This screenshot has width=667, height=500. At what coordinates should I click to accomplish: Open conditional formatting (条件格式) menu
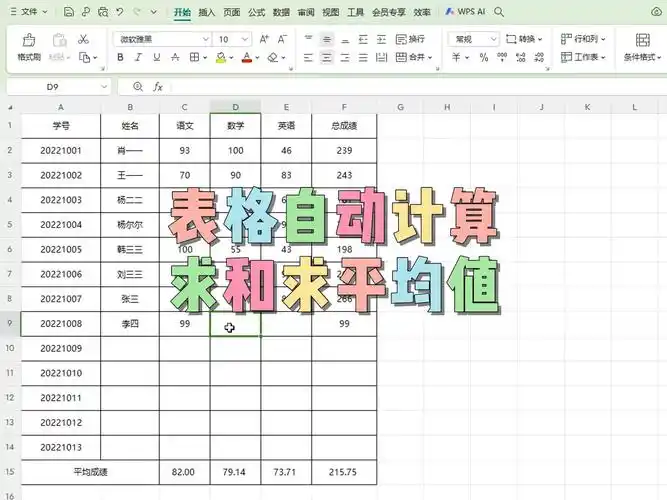(643, 47)
